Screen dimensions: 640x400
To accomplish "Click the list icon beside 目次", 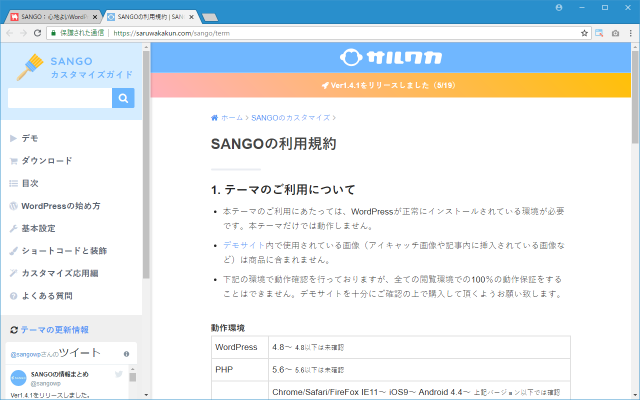I will click(13, 183).
